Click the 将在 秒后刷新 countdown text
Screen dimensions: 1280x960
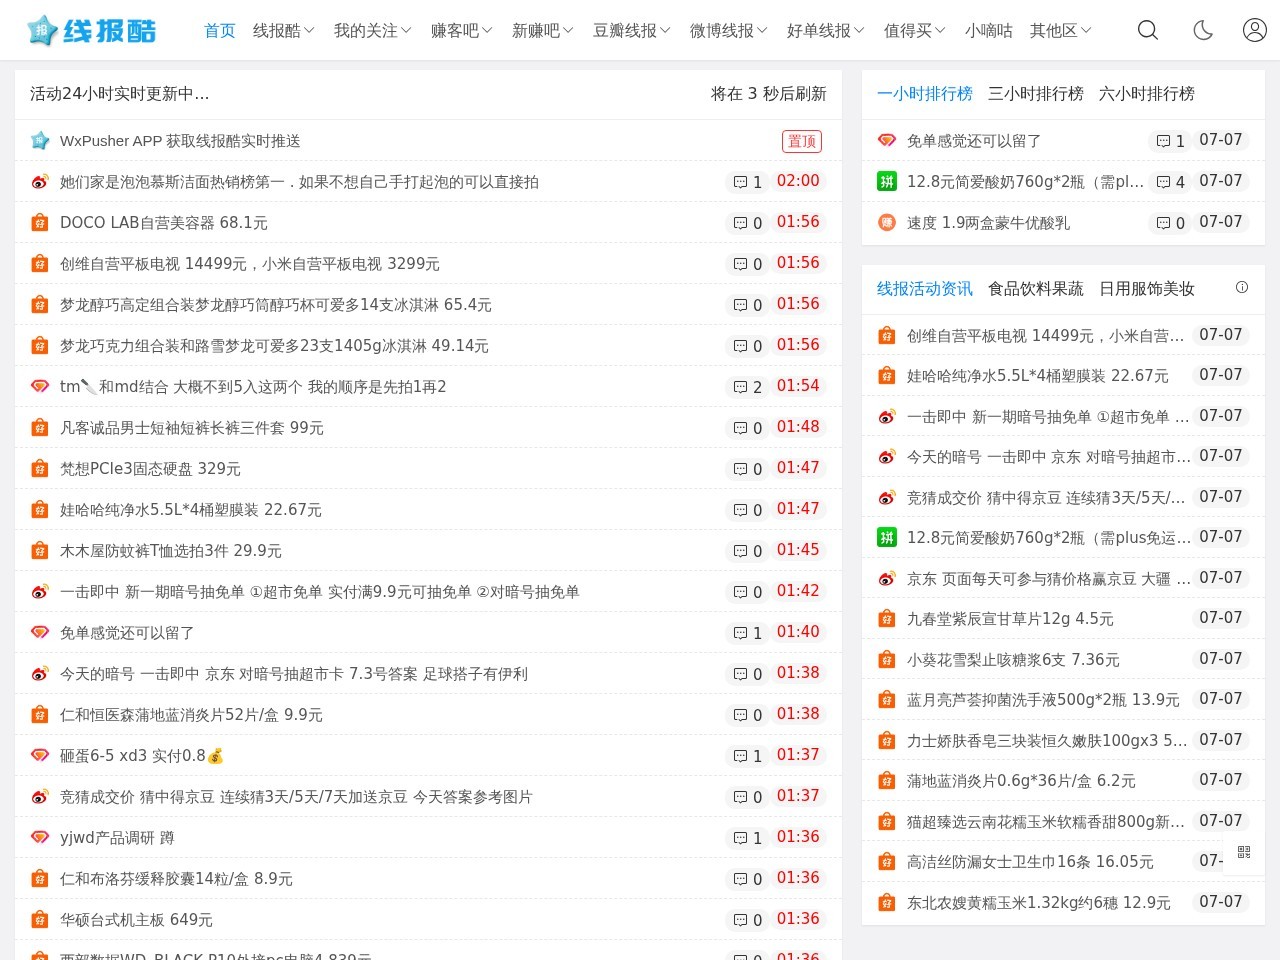click(769, 94)
